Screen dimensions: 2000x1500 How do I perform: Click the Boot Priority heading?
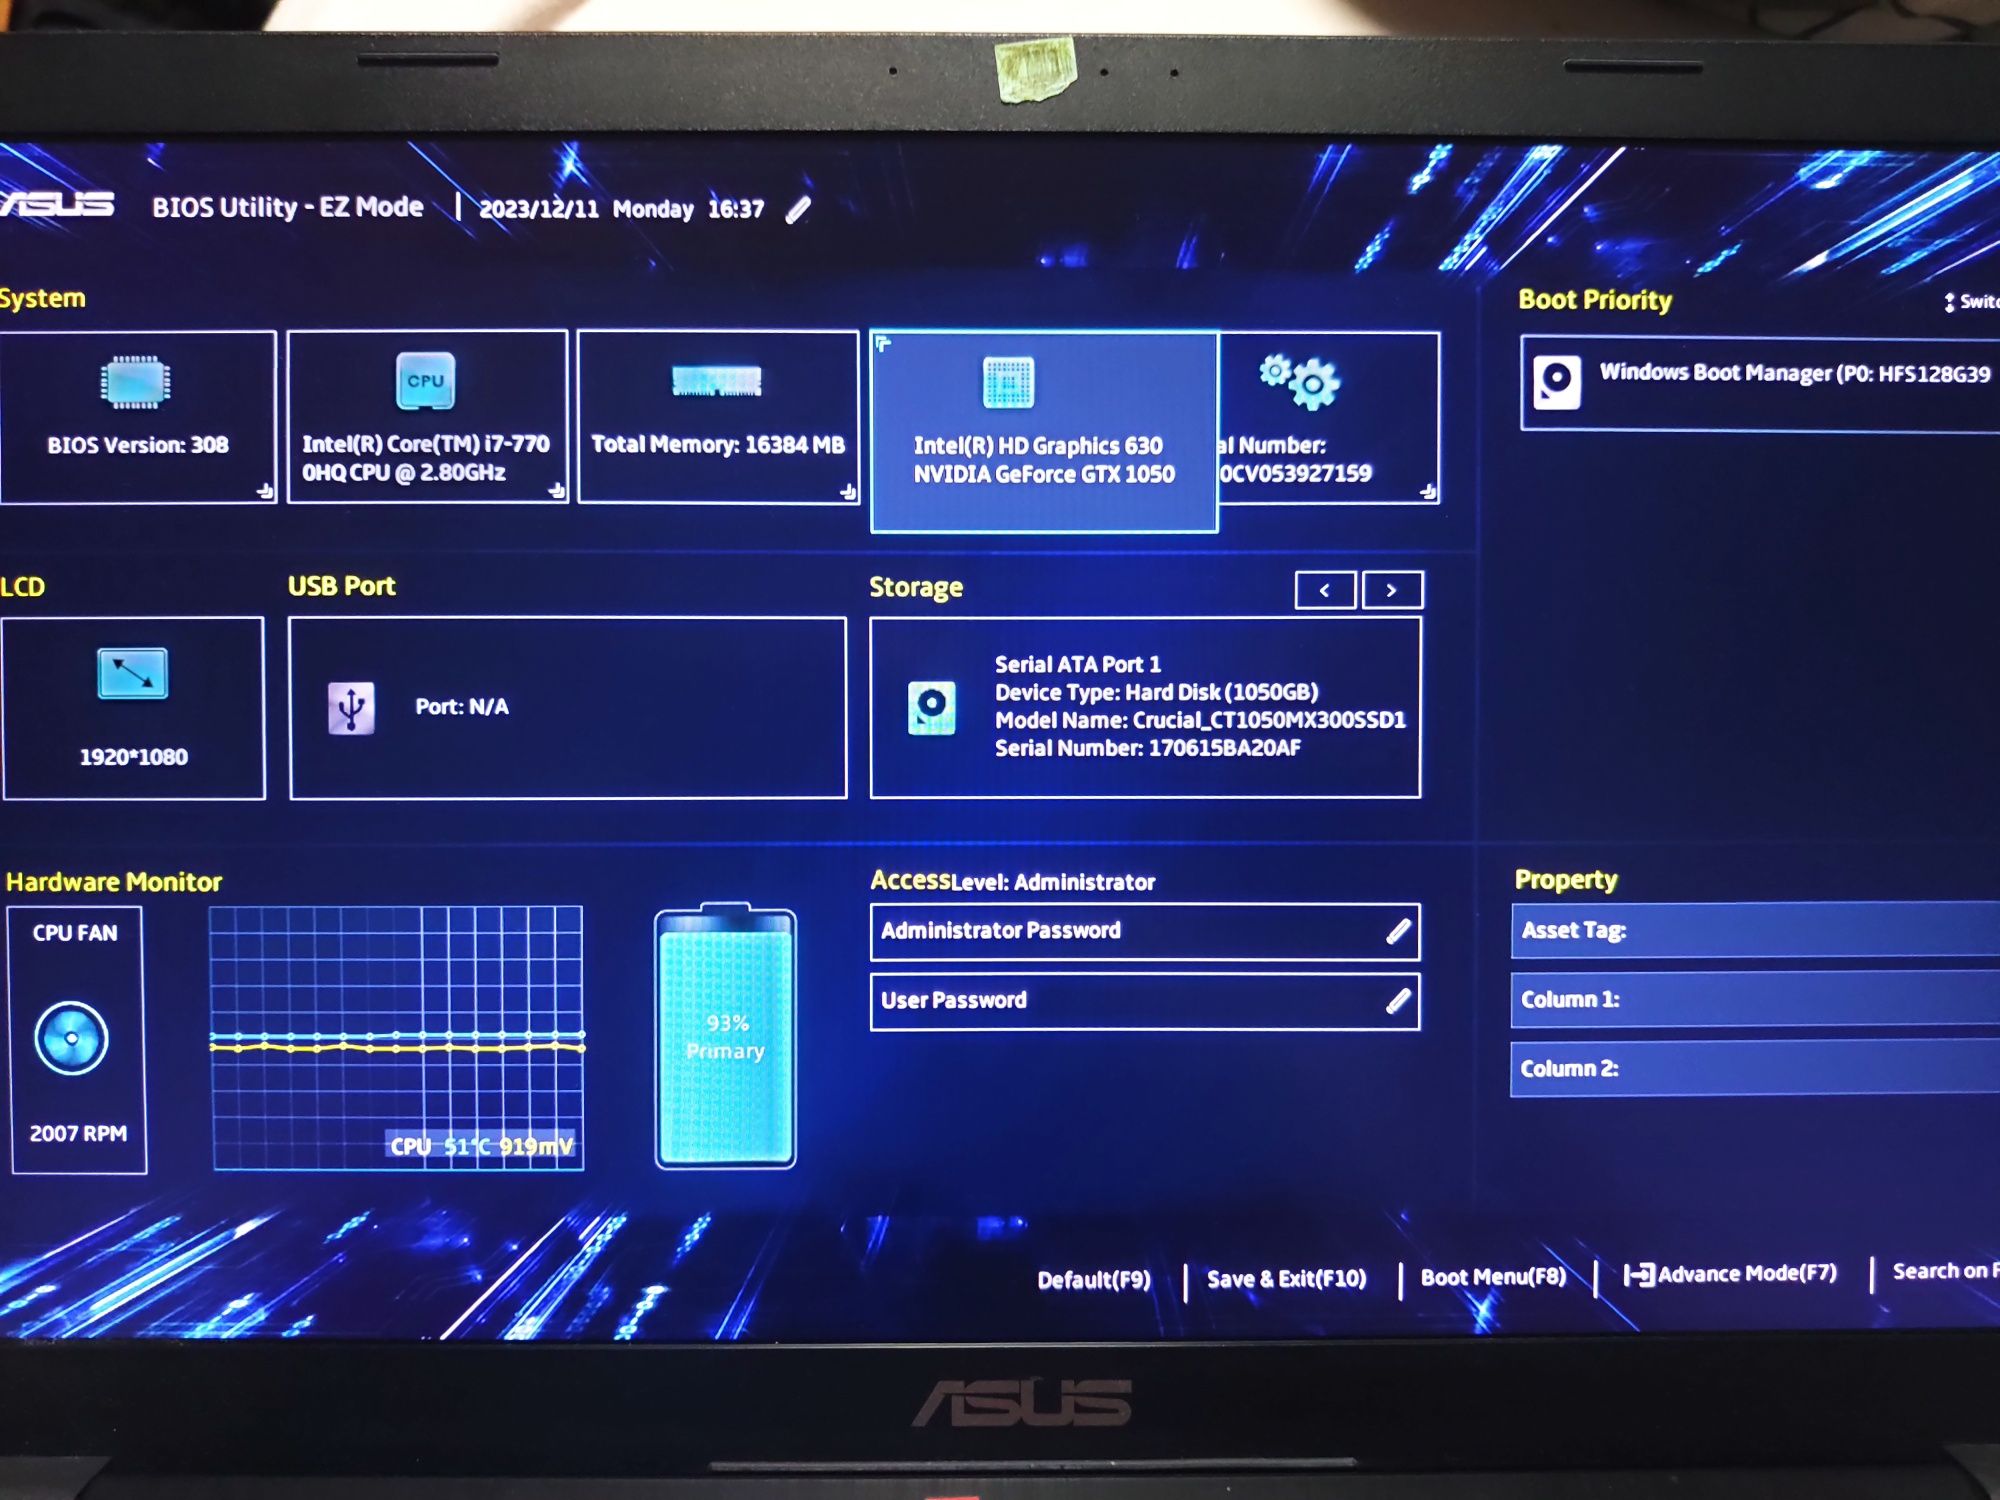(1595, 300)
